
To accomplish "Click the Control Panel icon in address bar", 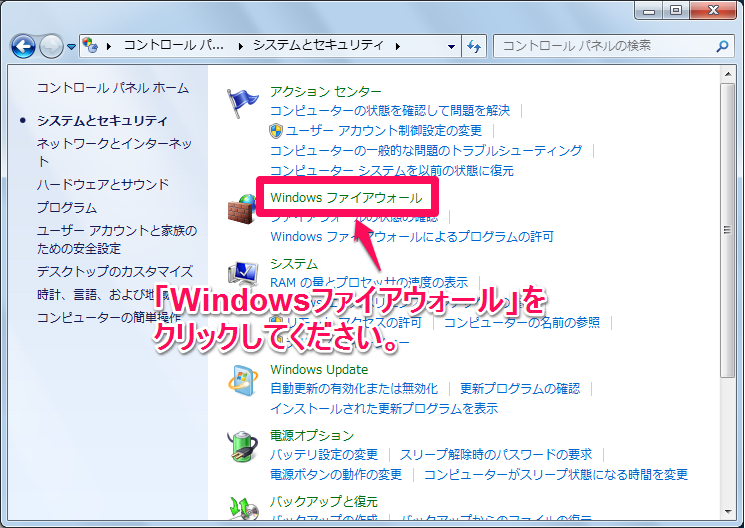I will coord(90,45).
